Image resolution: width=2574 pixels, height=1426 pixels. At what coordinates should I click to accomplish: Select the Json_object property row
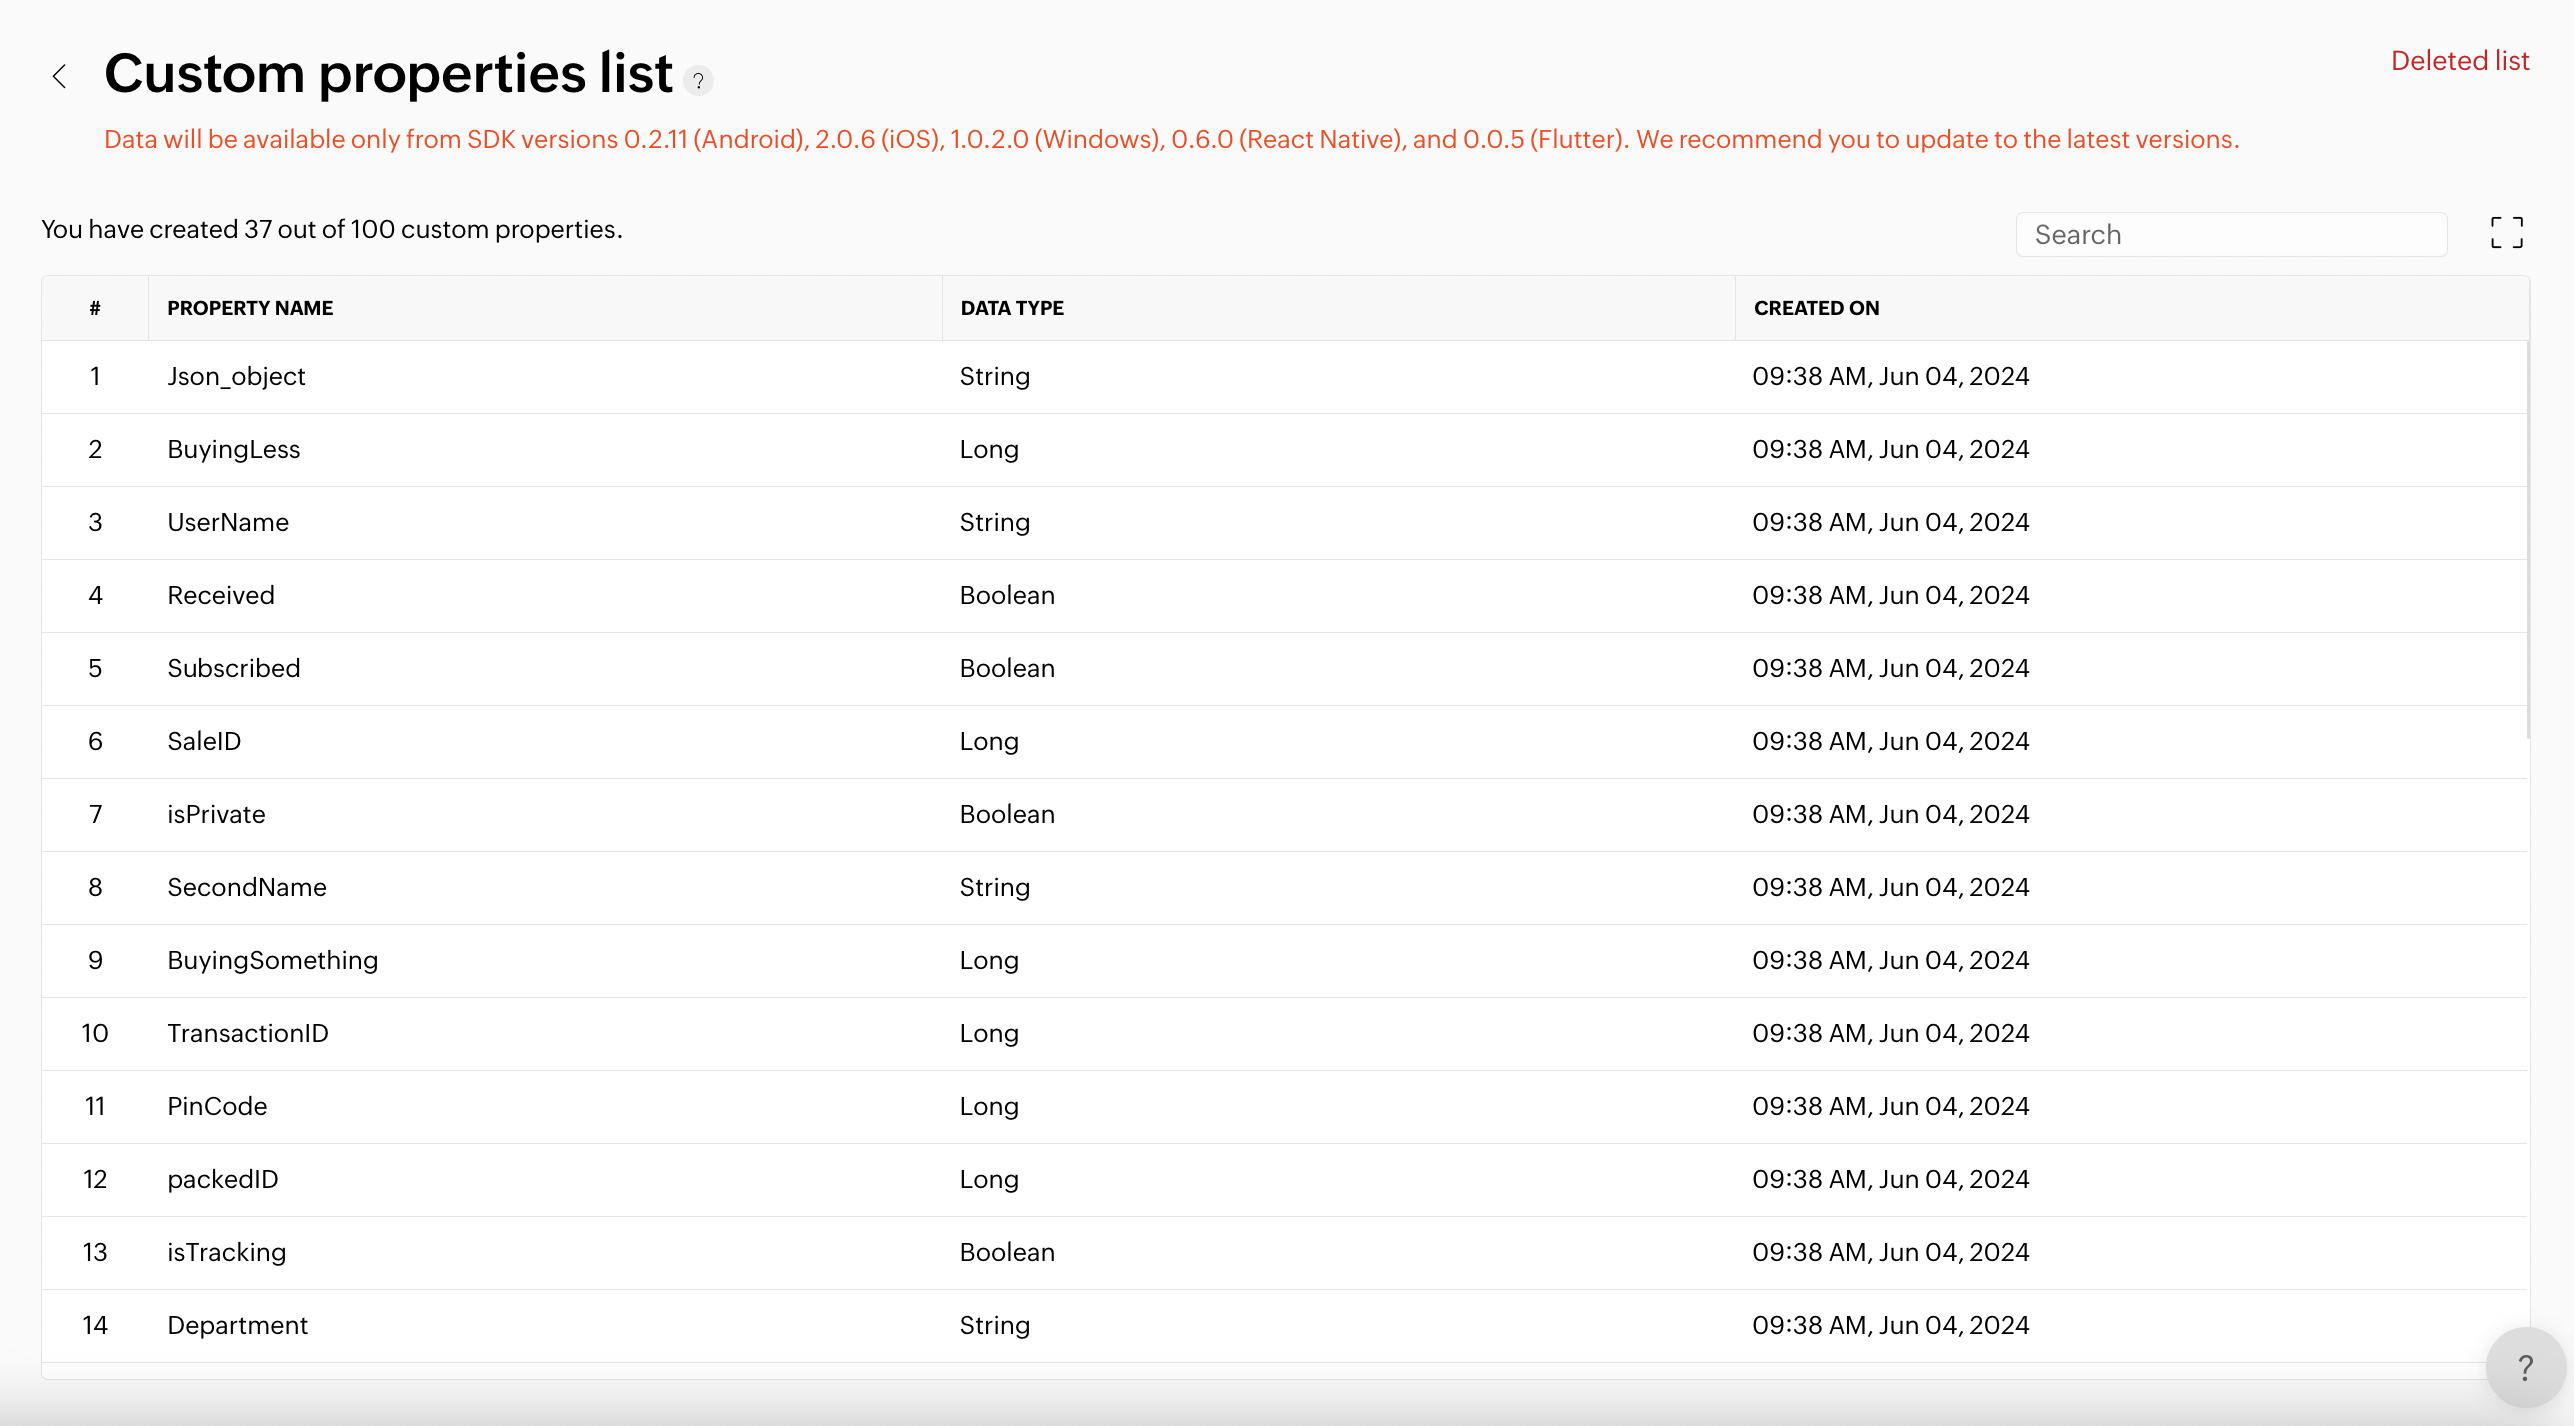(236, 377)
